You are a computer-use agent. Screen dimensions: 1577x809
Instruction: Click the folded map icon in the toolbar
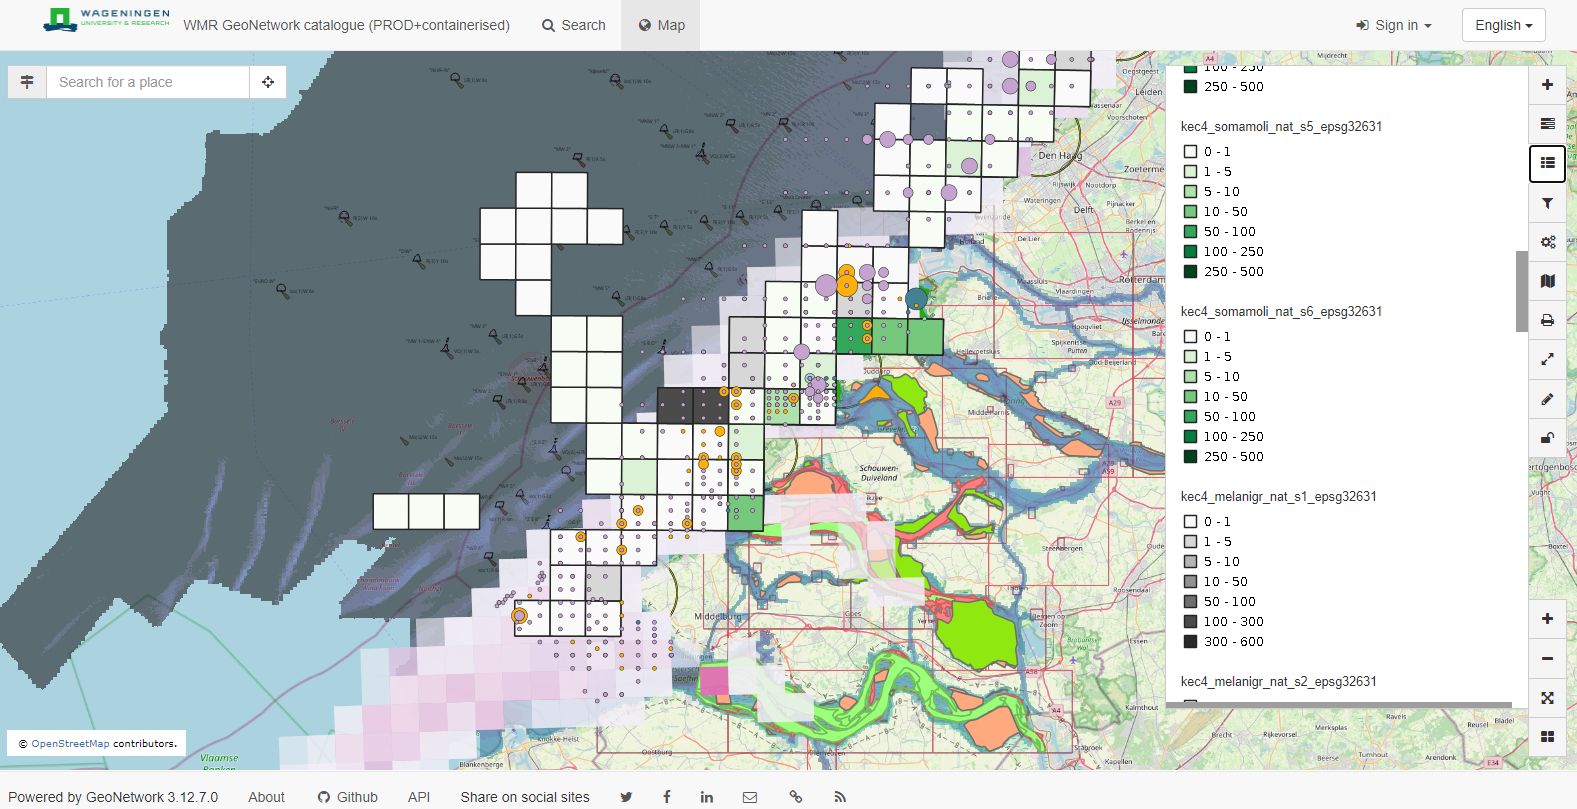click(x=1547, y=281)
